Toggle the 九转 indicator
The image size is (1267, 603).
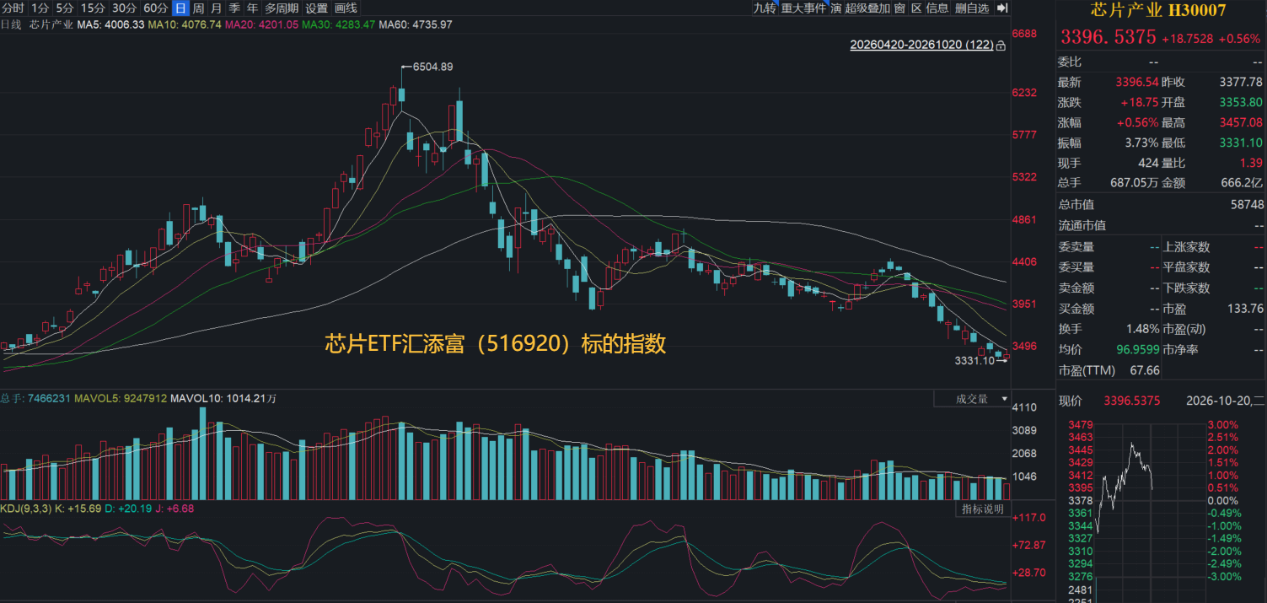point(764,8)
